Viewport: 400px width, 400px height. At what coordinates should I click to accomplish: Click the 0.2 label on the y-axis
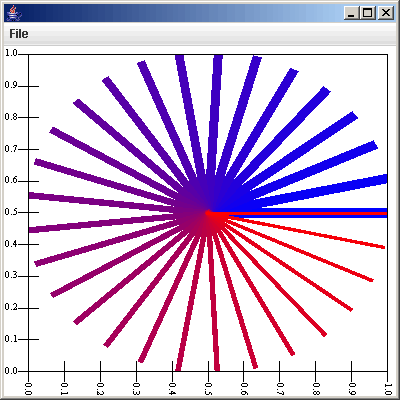click(11, 307)
